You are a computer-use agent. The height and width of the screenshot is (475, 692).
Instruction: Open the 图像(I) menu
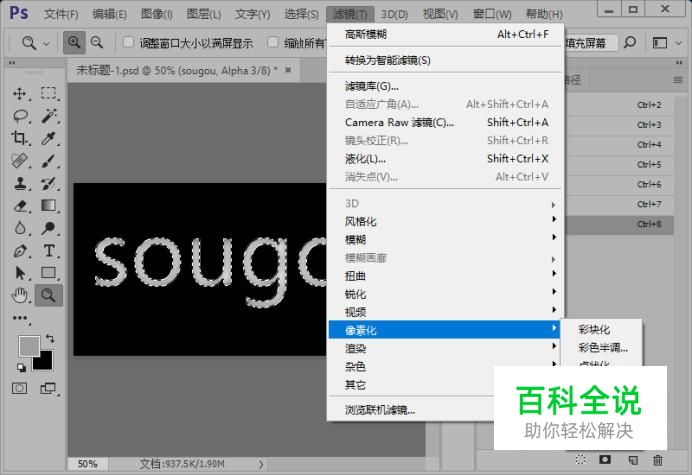point(156,14)
